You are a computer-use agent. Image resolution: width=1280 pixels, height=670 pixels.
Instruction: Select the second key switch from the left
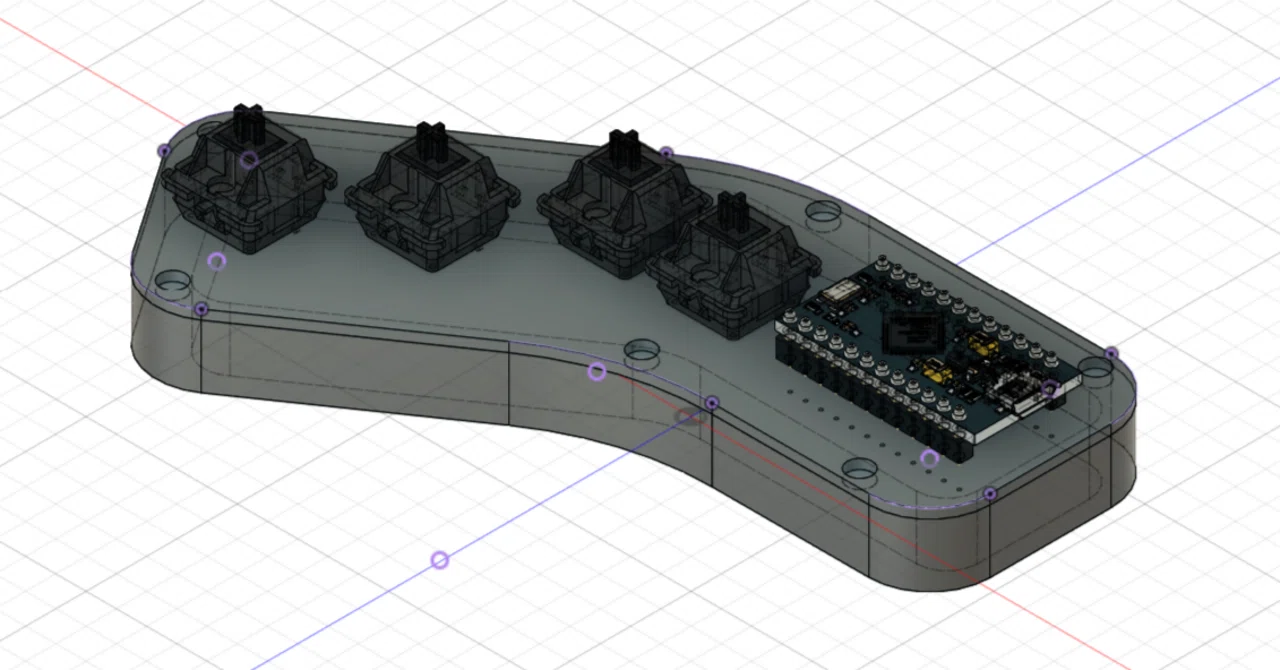pyautogui.click(x=433, y=197)
